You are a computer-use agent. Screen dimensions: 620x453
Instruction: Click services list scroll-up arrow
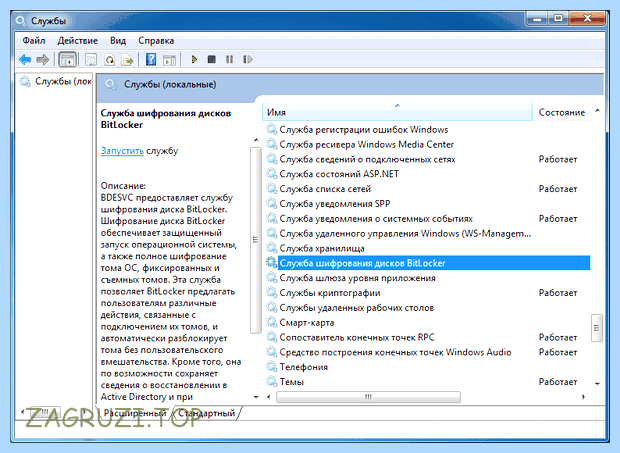click(x=597, y=110)
